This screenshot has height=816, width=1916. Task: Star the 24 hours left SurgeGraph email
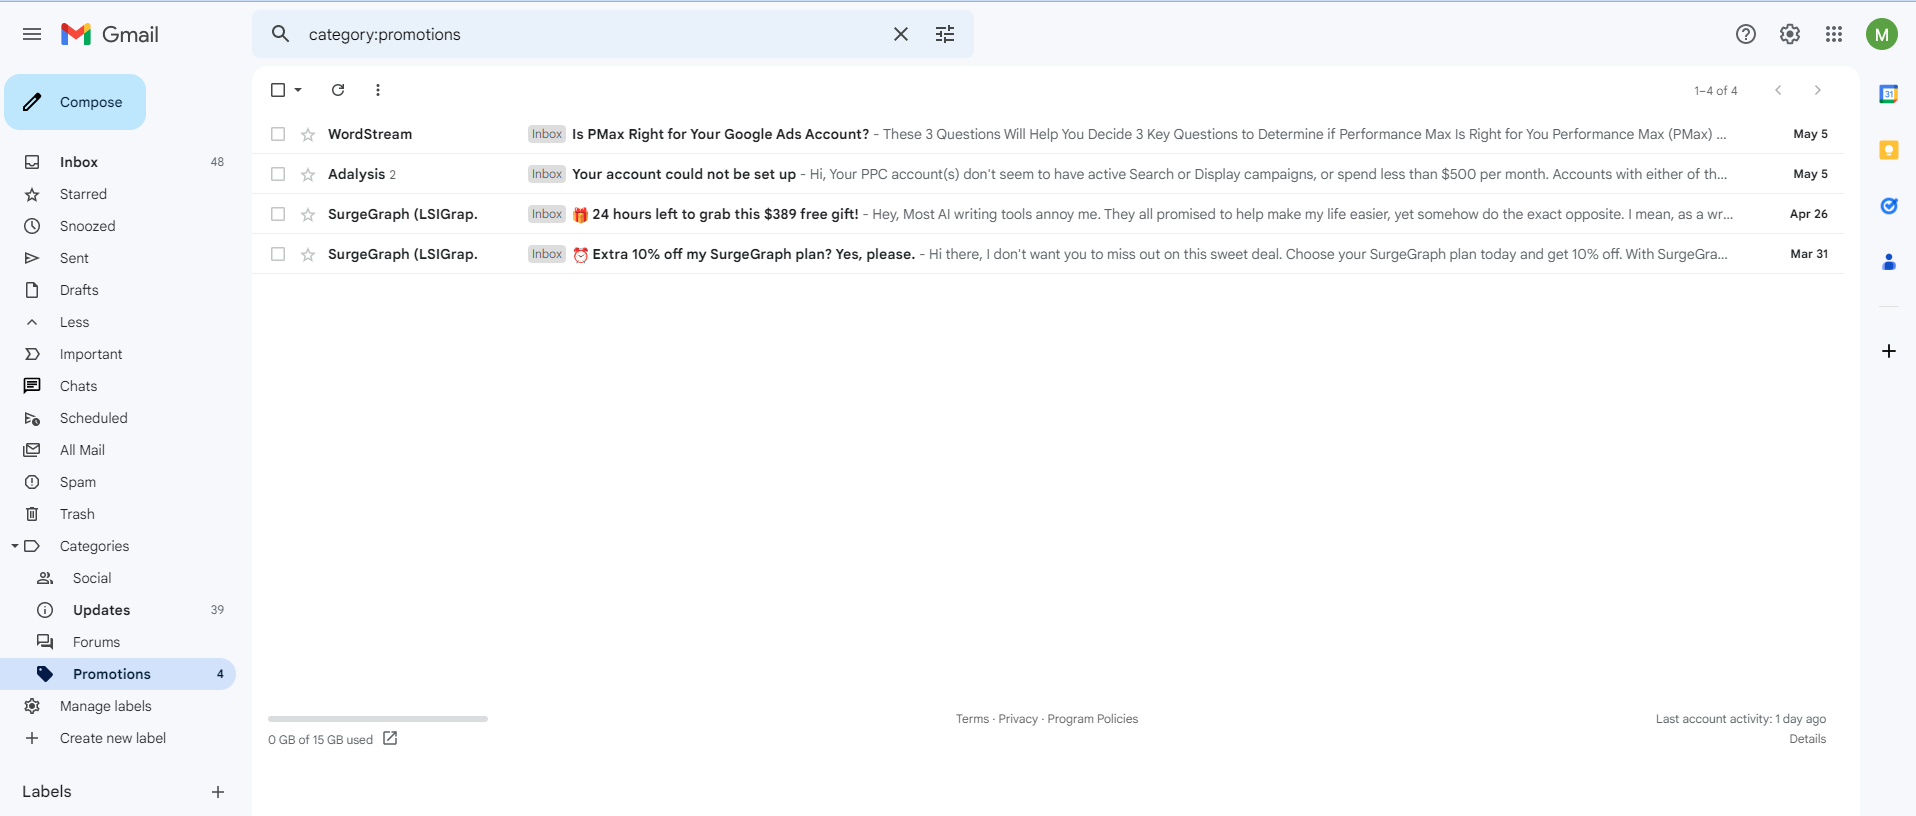coord(308,214)
